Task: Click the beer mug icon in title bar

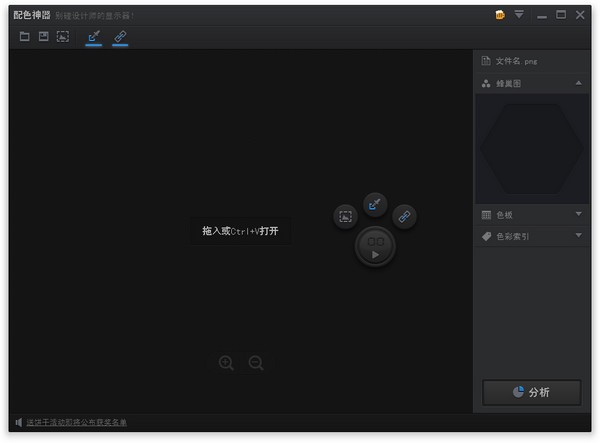Action: tap(500, 15)
